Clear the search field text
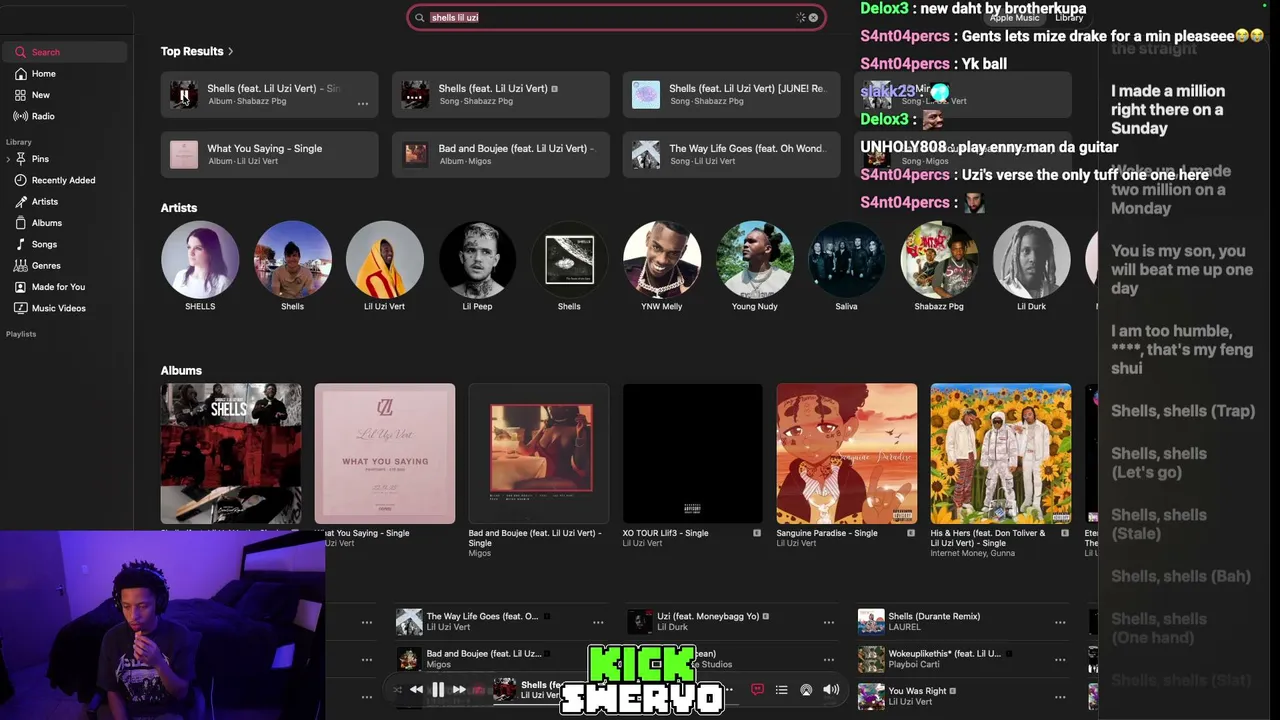The height and width of the screenshot is (720, 1280). point(813,18)
